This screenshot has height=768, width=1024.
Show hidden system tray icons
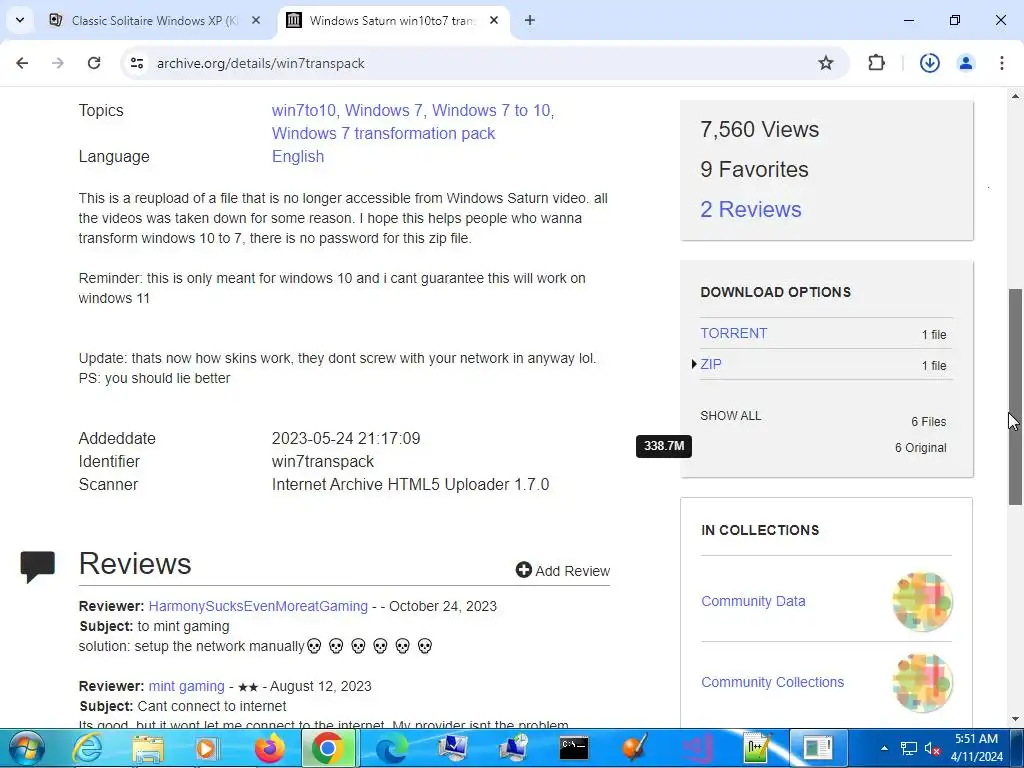(884, 748)
